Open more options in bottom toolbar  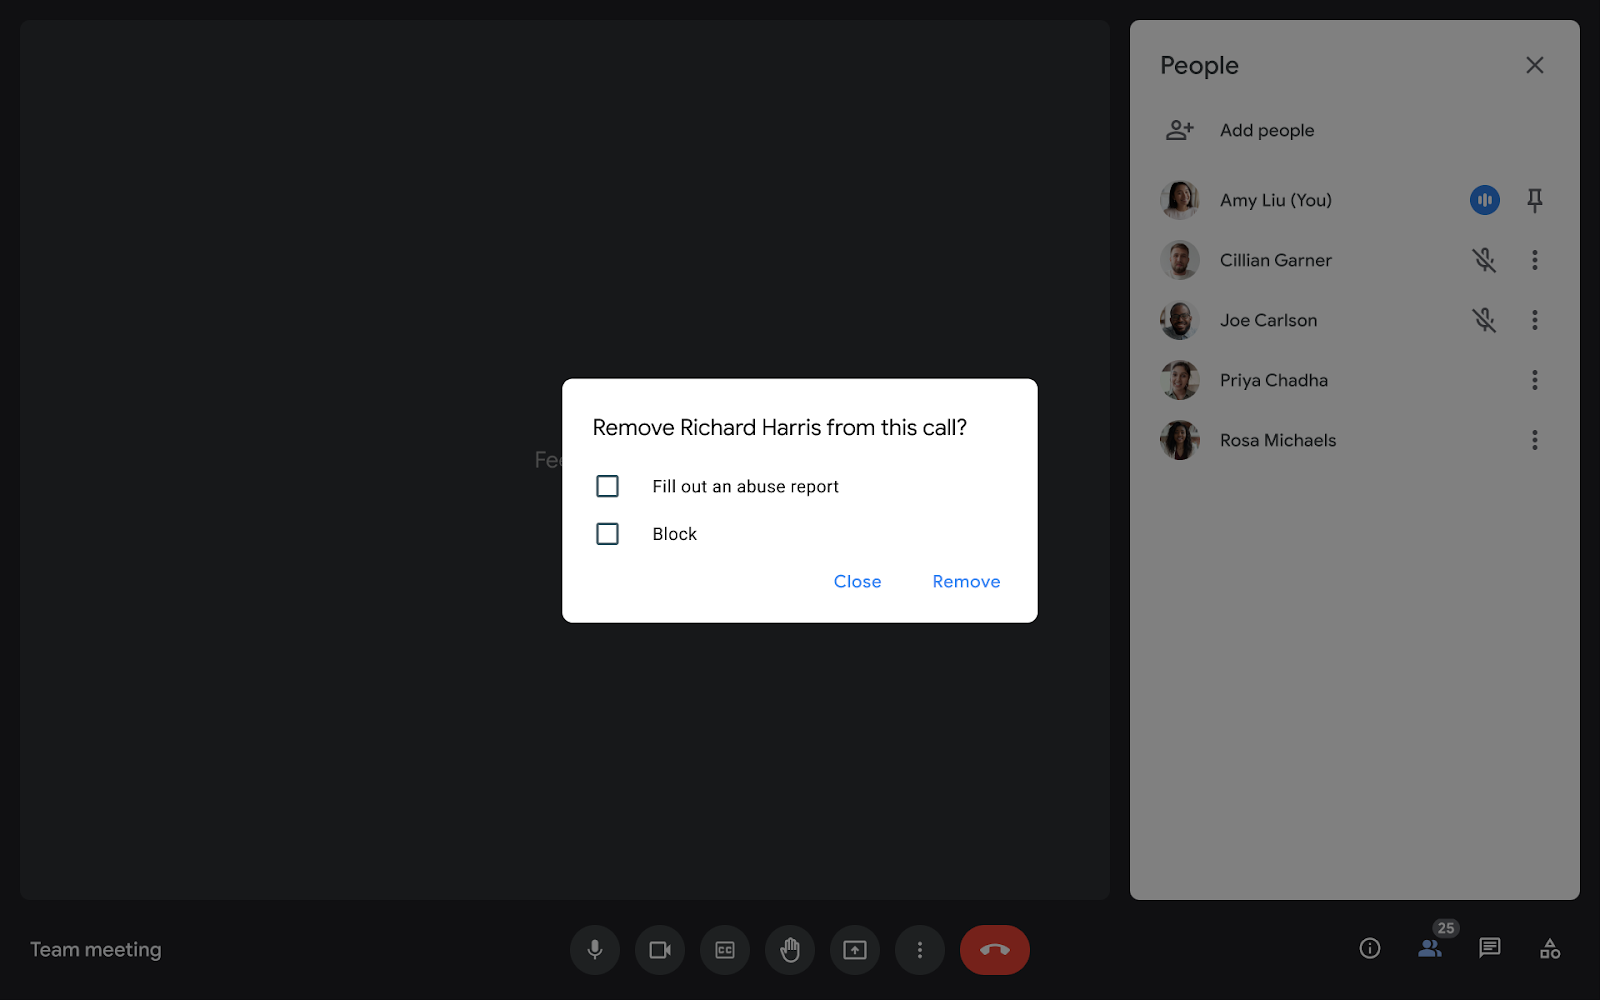[920, 950]
